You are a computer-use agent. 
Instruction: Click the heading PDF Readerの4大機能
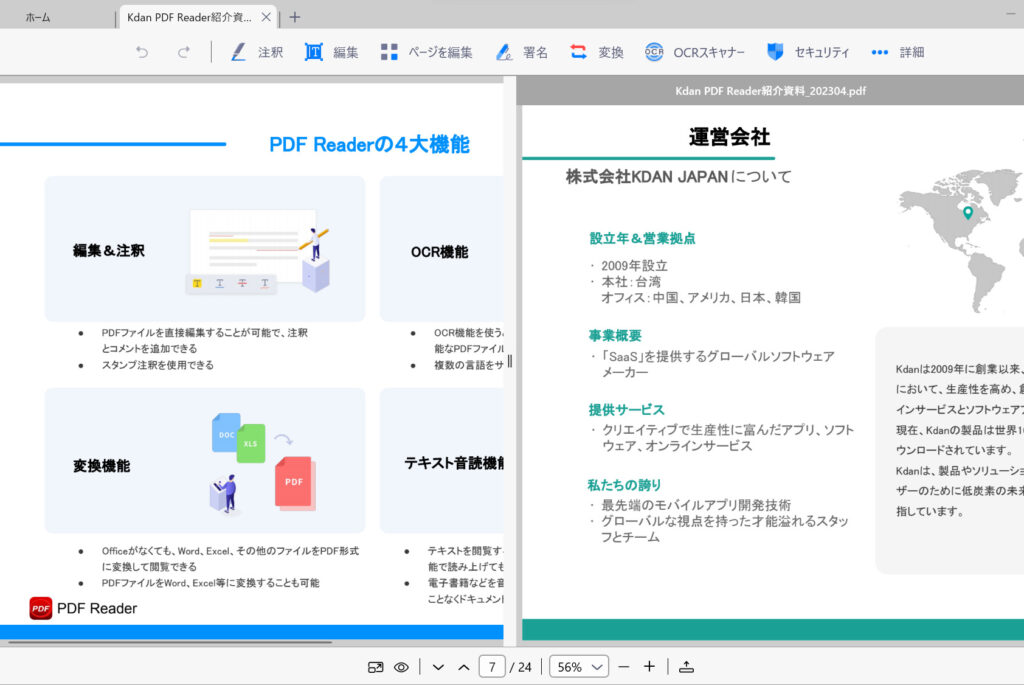tap(369, 144)
